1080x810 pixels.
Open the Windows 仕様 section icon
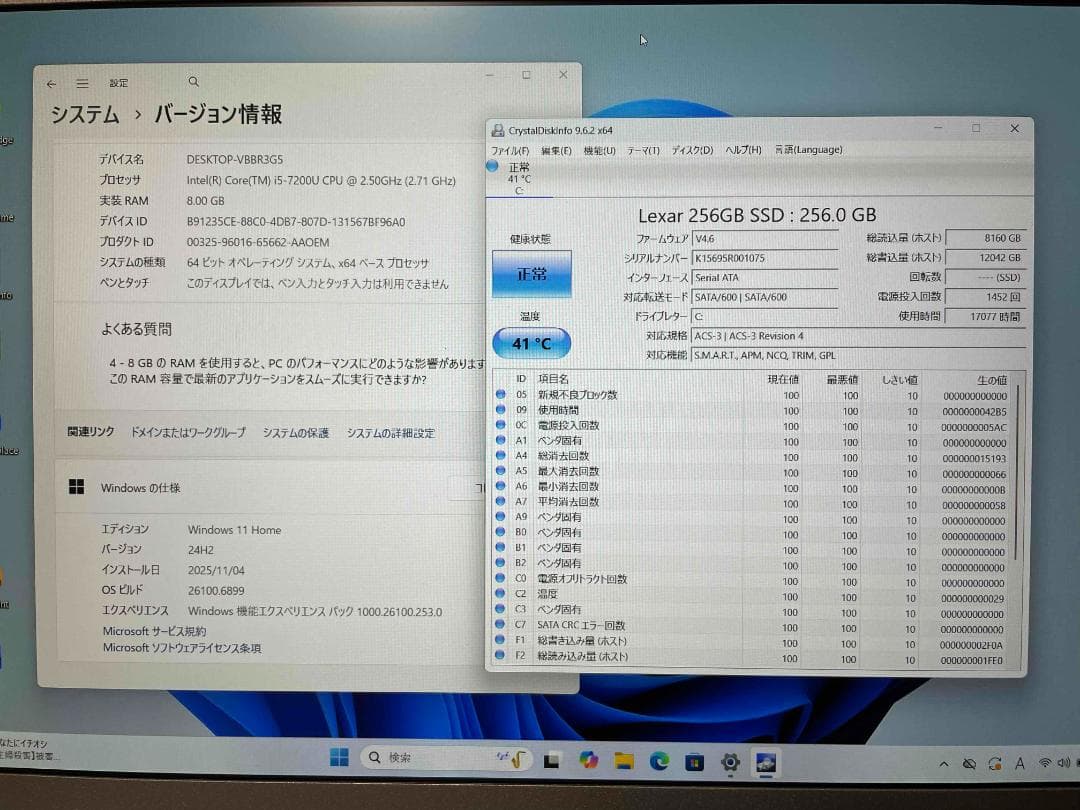76,487
